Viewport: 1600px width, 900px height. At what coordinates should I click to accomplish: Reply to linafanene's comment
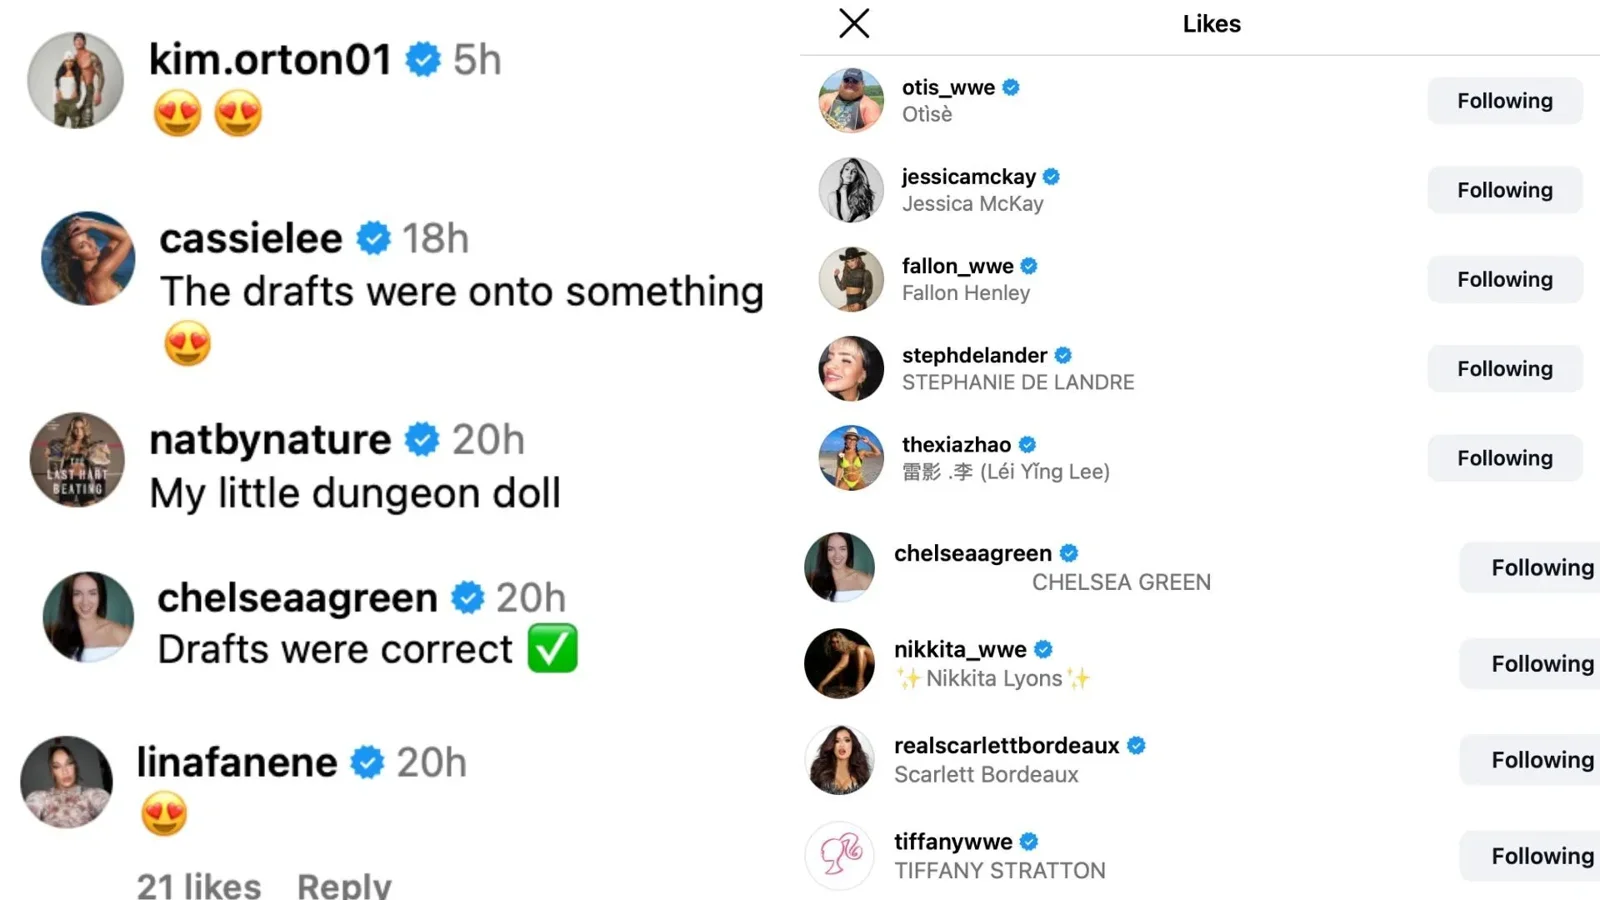pos(344,884)
